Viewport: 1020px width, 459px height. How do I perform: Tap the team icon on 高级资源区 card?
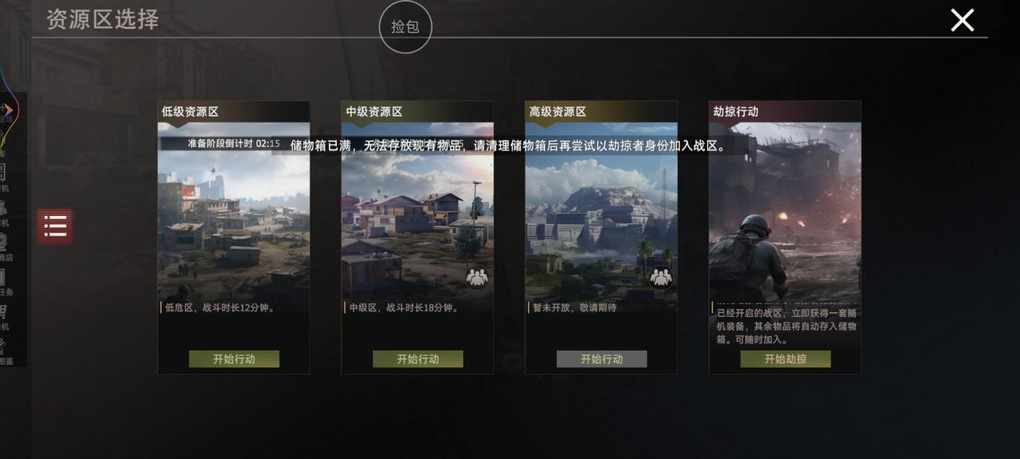pos(661,278)
